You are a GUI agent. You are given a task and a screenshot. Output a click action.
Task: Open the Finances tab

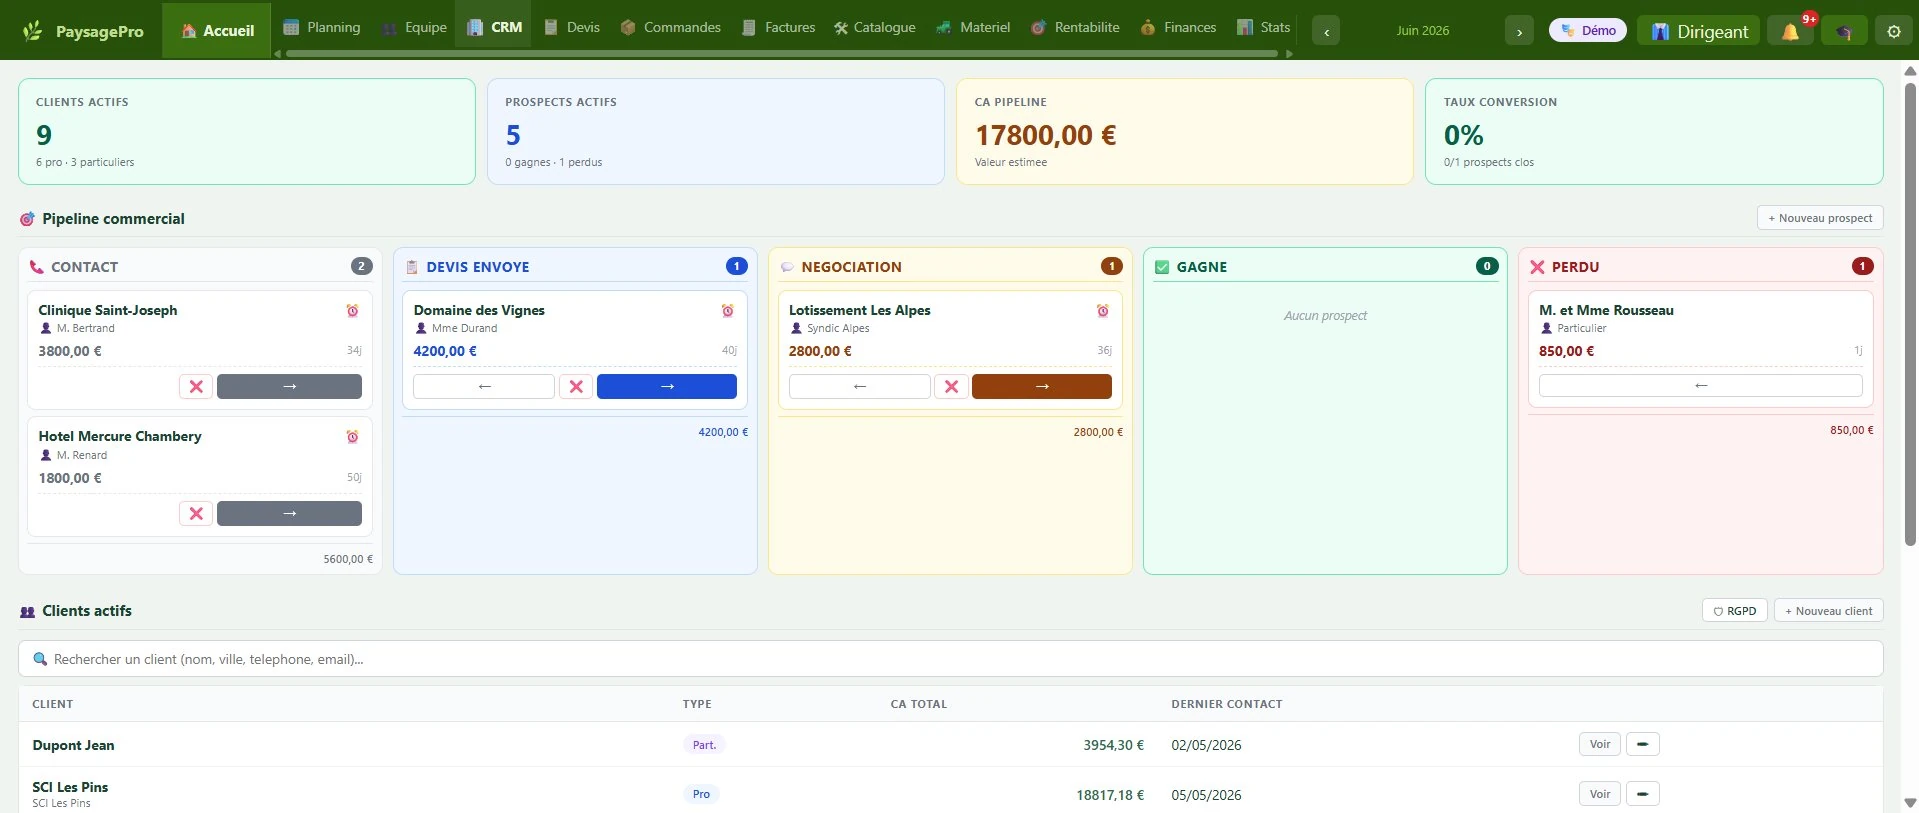[x=1179, y=27]
